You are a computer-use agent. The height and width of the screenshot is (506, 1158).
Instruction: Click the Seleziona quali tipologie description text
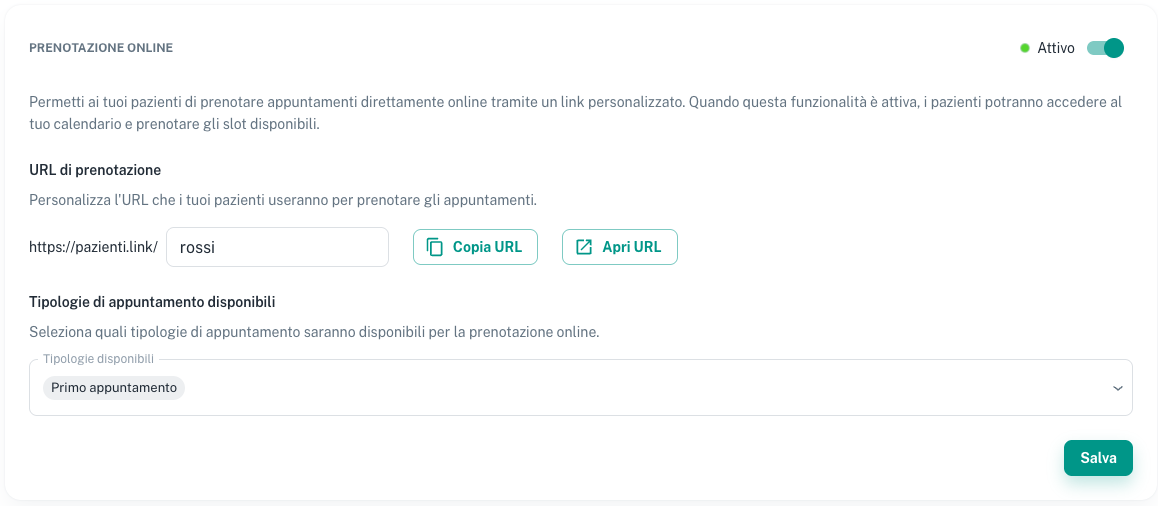coord(314,332)
